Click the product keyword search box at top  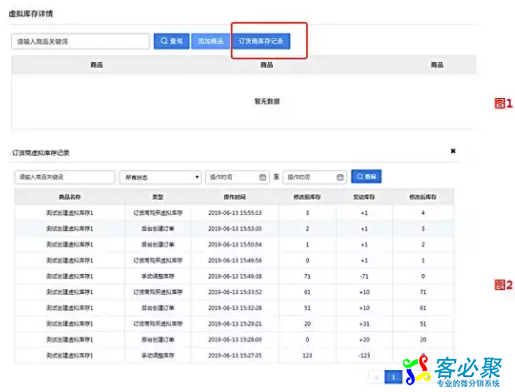[x=80, y=41]
